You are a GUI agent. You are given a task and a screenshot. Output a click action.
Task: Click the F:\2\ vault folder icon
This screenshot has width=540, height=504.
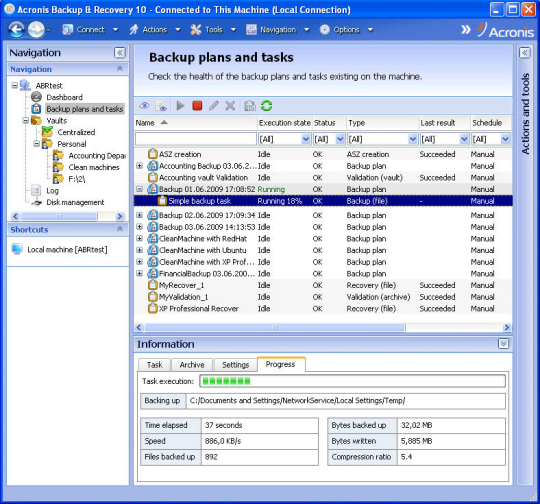coord(58,178)
